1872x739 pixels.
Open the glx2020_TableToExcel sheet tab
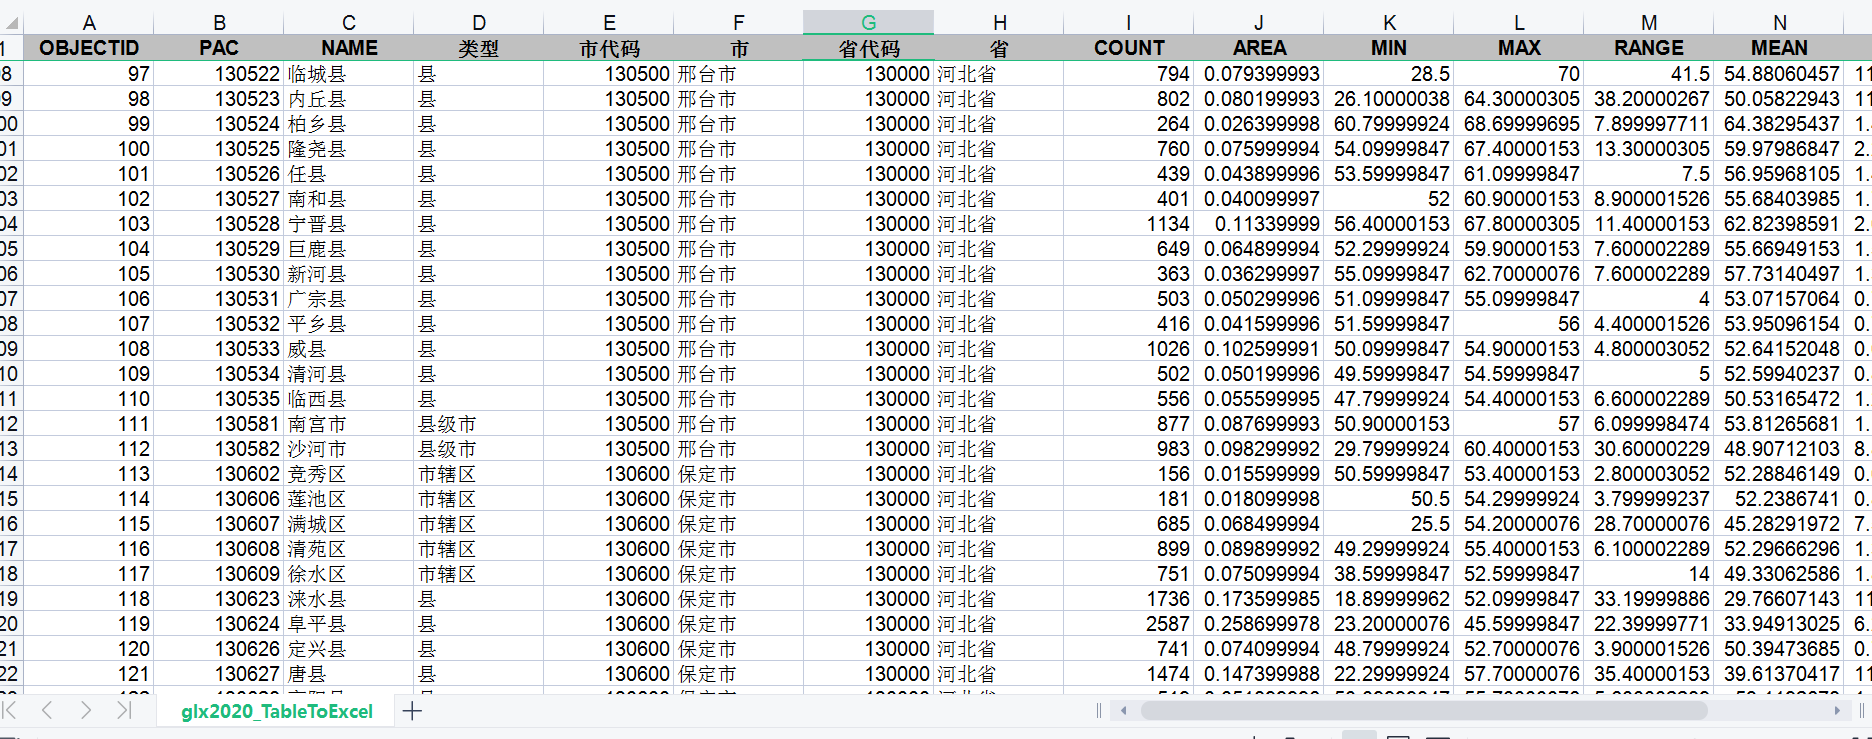(x=276, y=711)
